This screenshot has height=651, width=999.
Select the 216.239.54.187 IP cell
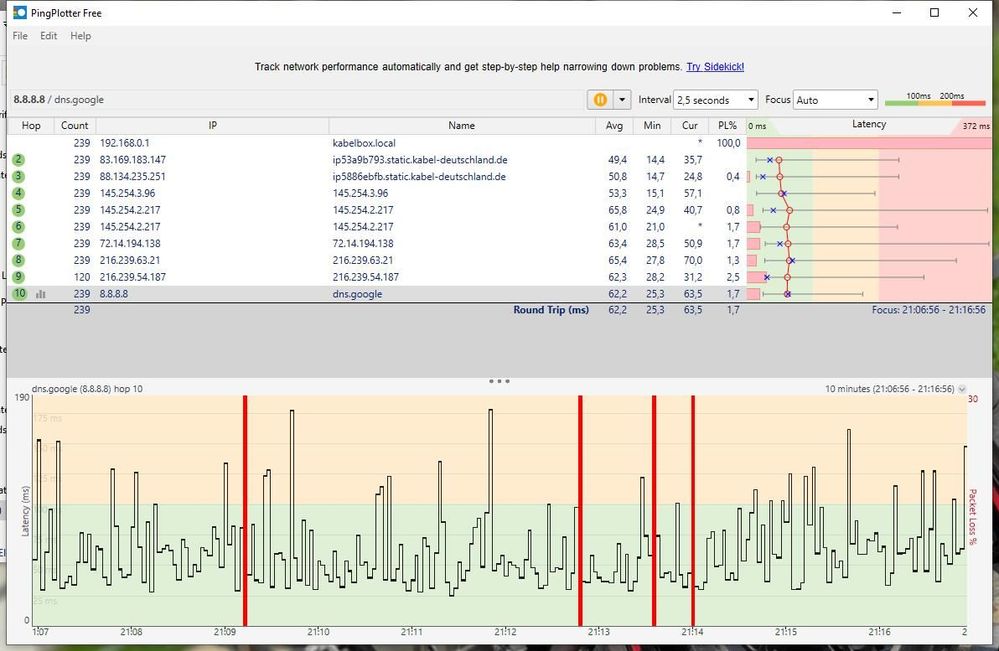(133, 276)
